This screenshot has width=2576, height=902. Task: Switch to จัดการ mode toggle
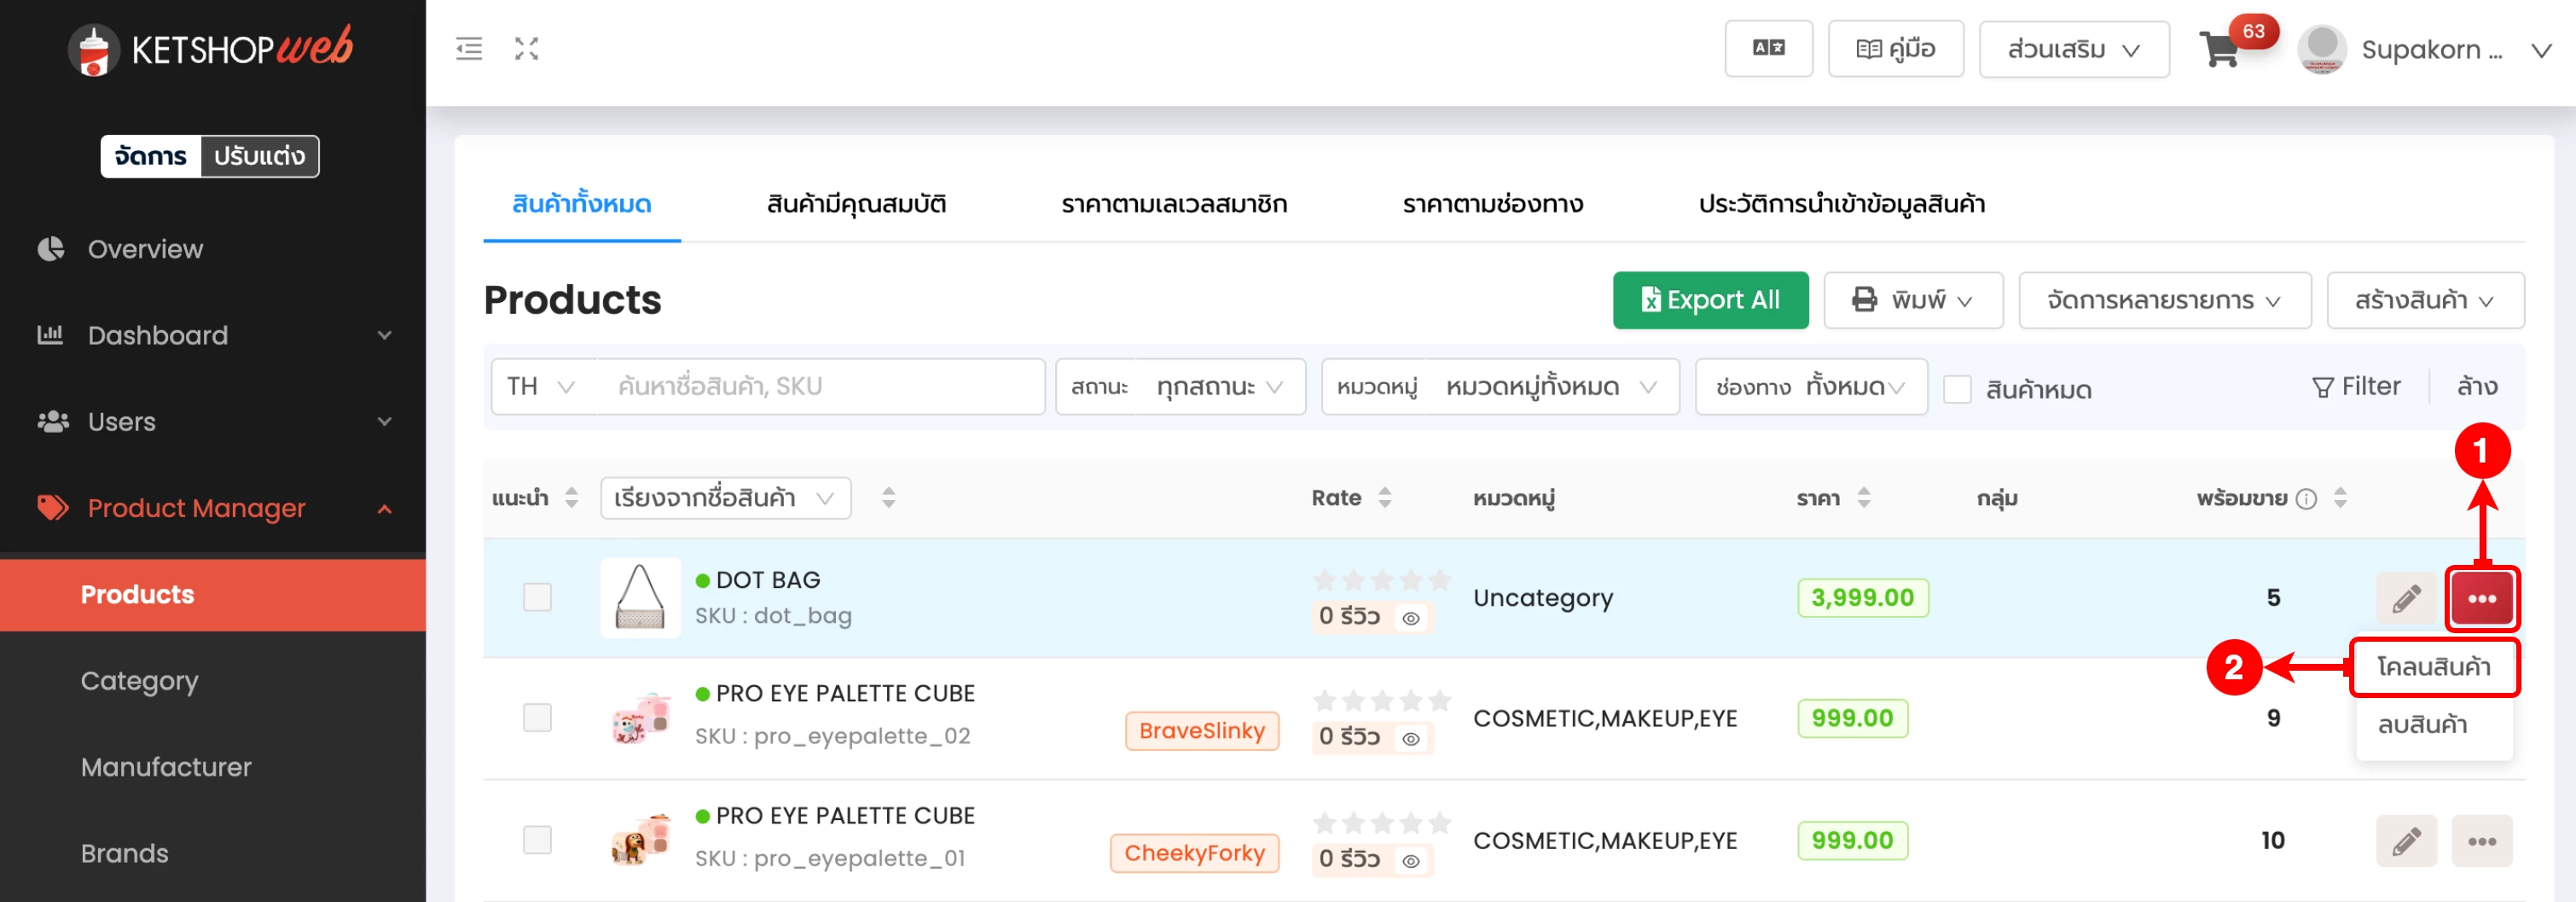pos(151,156)
